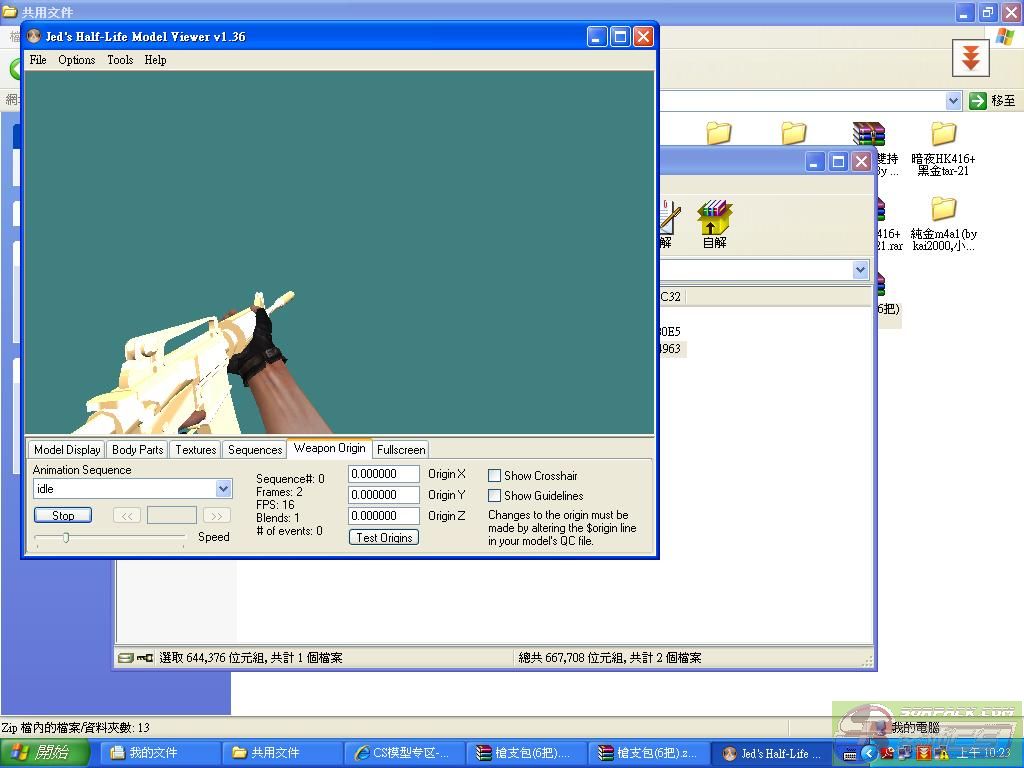Click the Half-Life Model Viewer title bar icon
This screenshot has width=1024, height=768.
(x=34, y=37)
